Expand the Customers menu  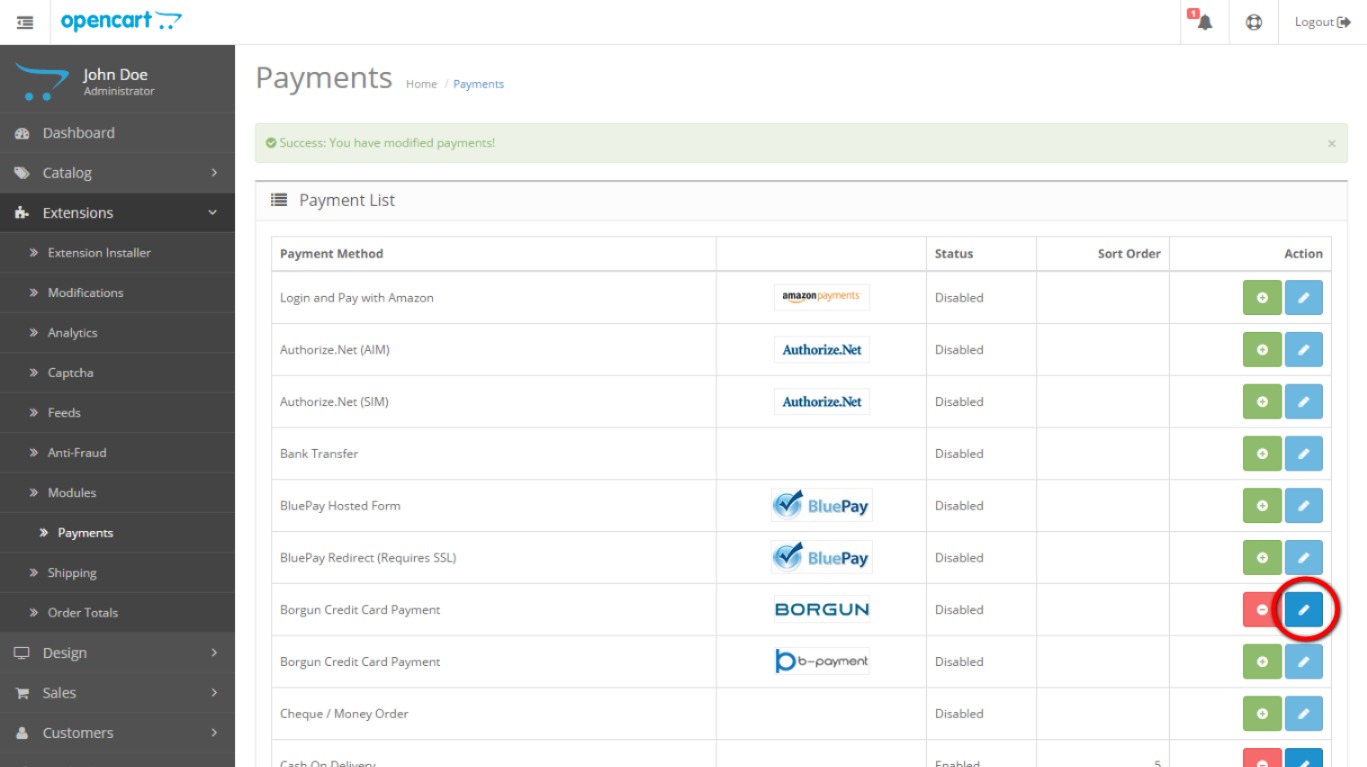pyautogui.click(x=117, y=733)
